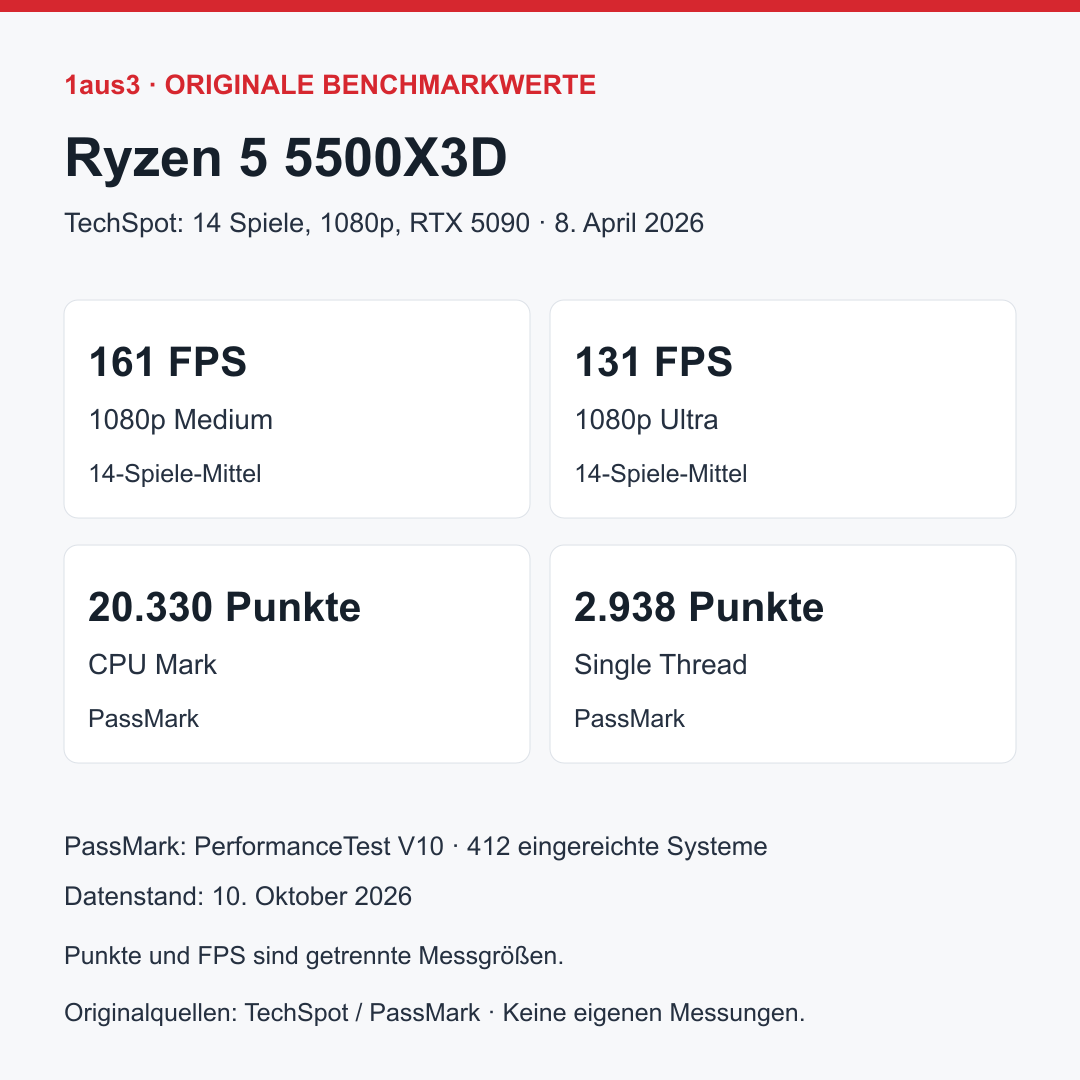Click the 'Originalquellen: TechSpot / PassMark' line
The height and width of the screenshot is (1080, 1080).
click(435, 1012)
